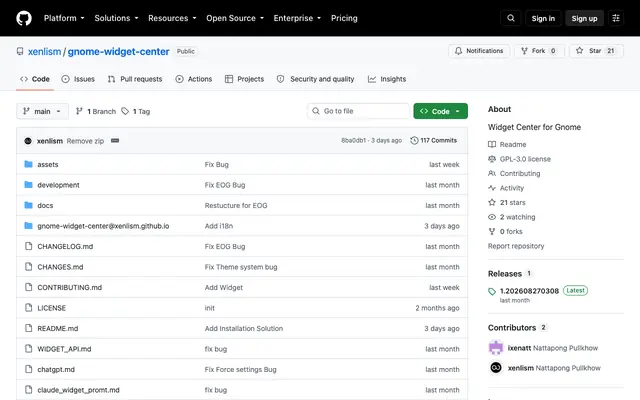
Task: Open the gnome-widget-center repository link
Action: (118, 52)
